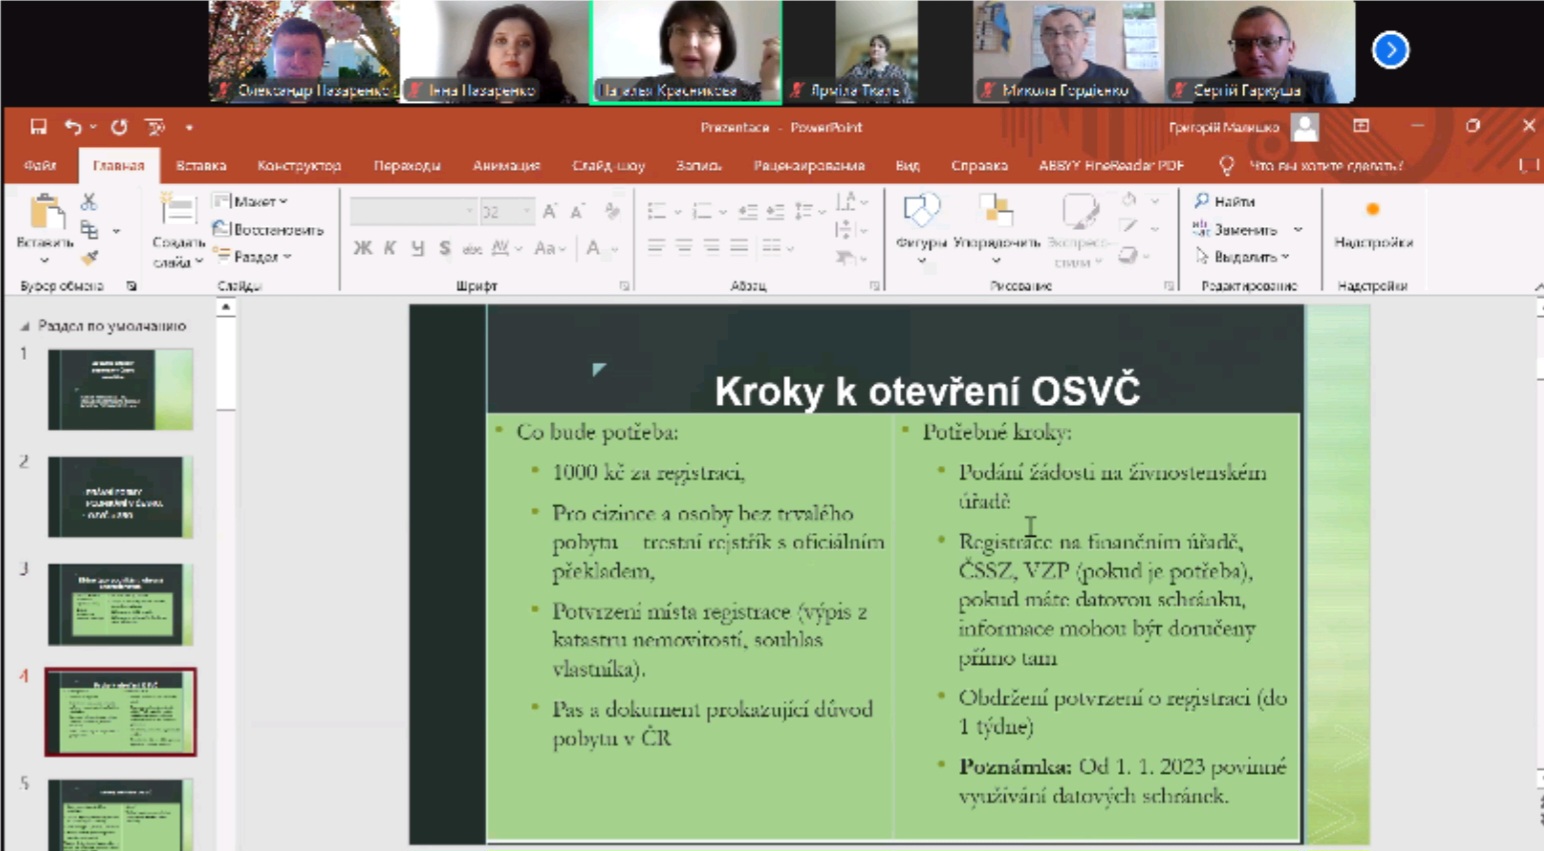Screen dimensions: 1544x851
Task: Select slide 2 thumbnail
Action: 120,497
